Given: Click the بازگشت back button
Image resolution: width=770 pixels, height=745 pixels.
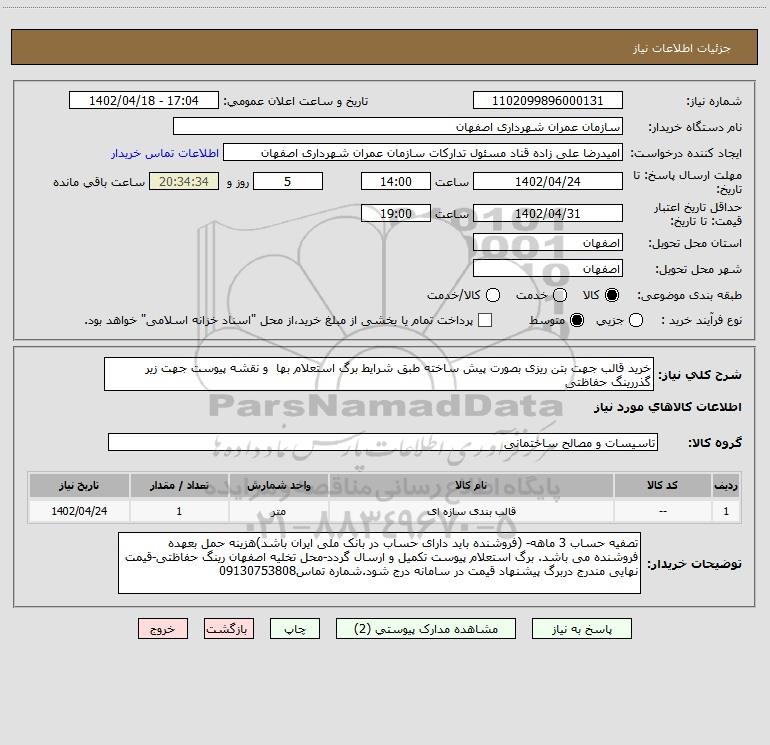Looking at the screenshot, I should (x=229, y=629).
